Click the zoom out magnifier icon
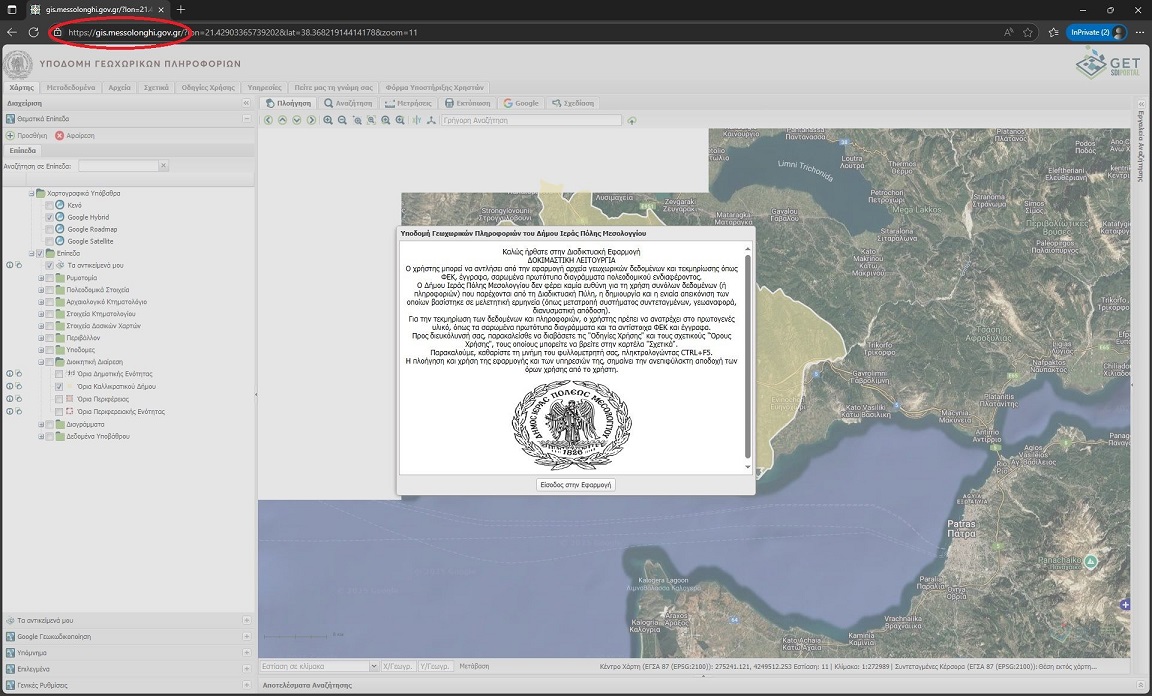 click(342, 120)
